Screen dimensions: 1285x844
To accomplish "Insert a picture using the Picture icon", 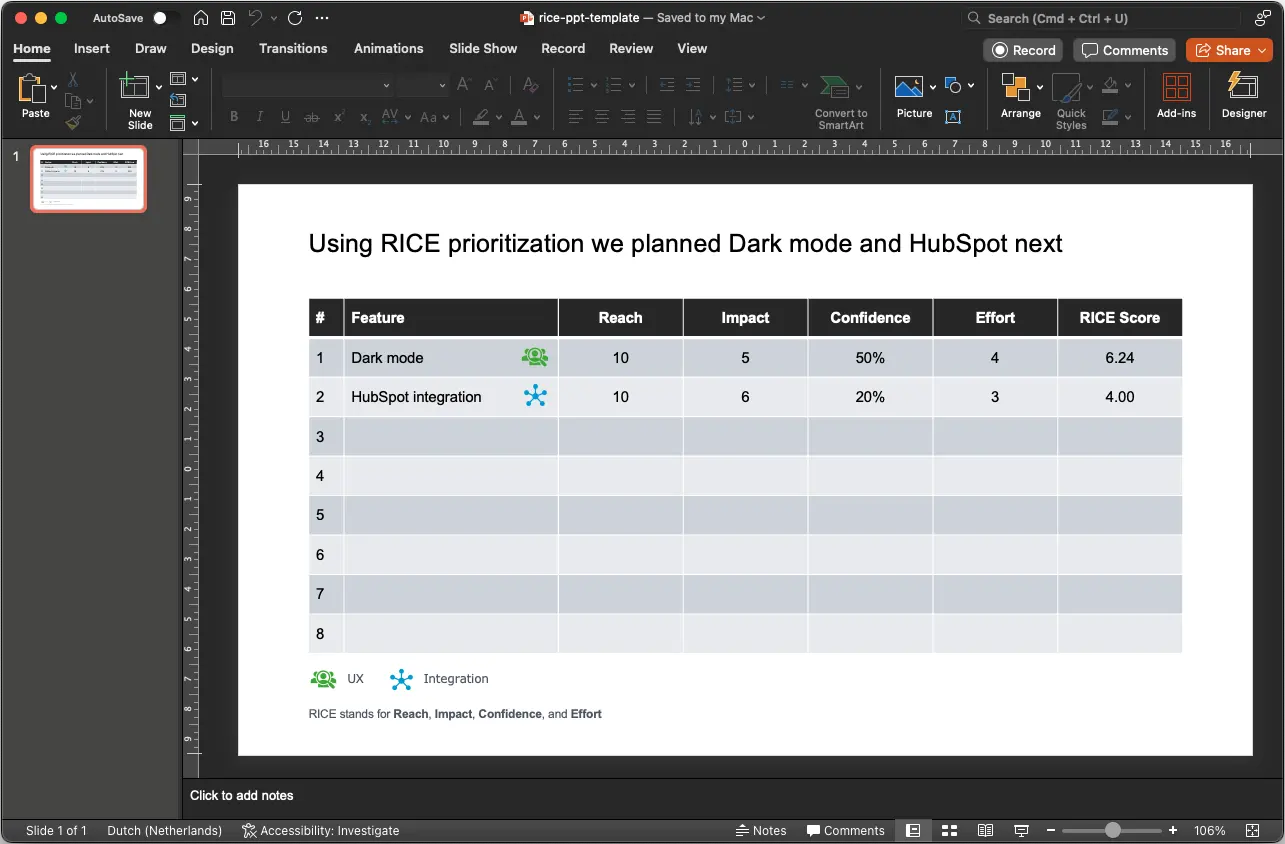I will (908, 87).
